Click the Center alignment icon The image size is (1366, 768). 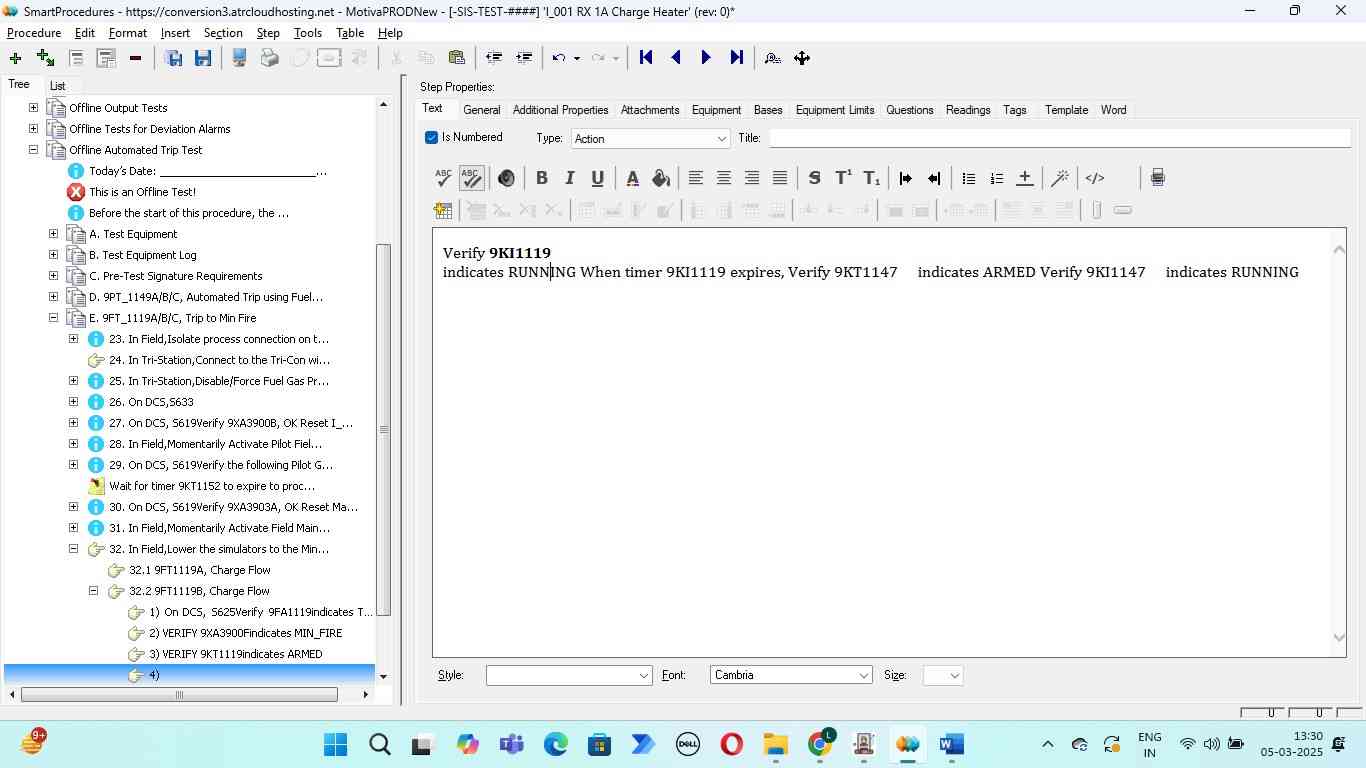723,178
